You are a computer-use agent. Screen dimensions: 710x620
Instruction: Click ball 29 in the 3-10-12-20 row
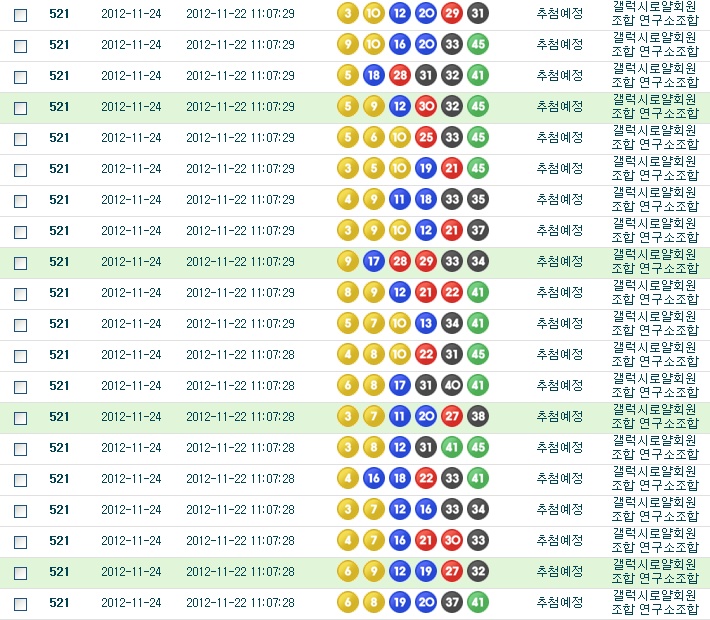coord(452,14)
